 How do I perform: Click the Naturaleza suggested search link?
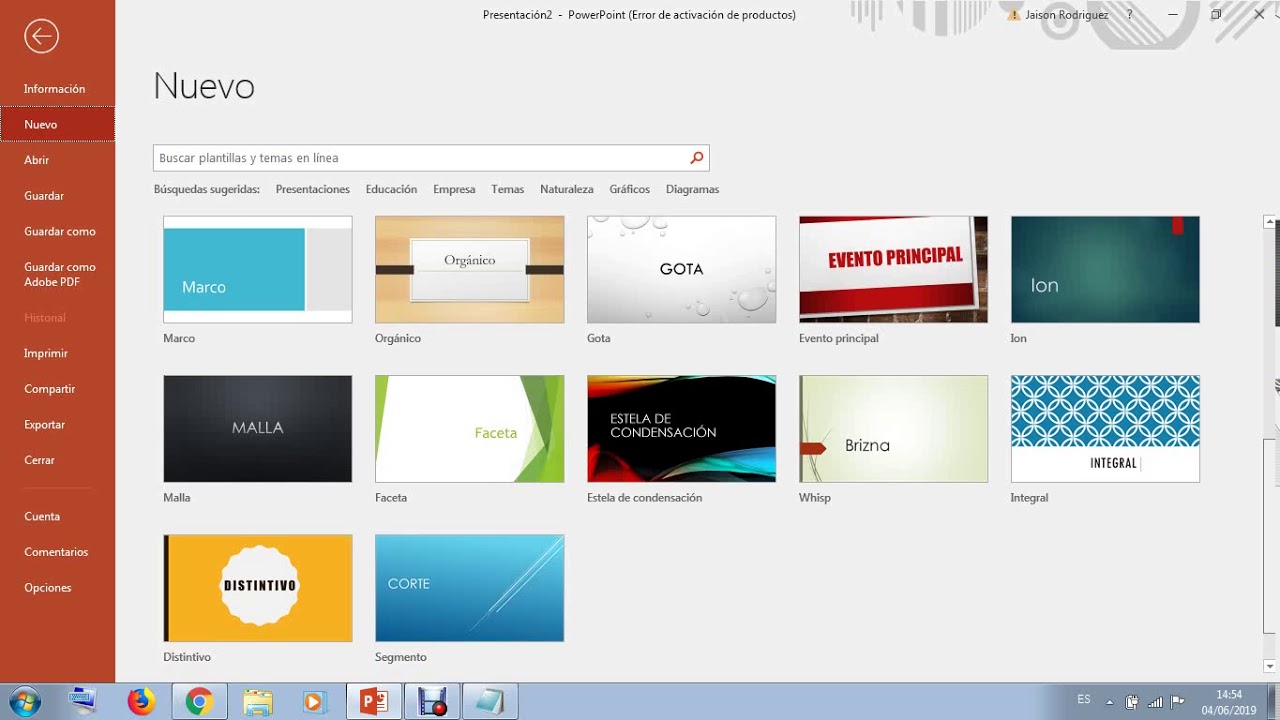coord(567,189)
